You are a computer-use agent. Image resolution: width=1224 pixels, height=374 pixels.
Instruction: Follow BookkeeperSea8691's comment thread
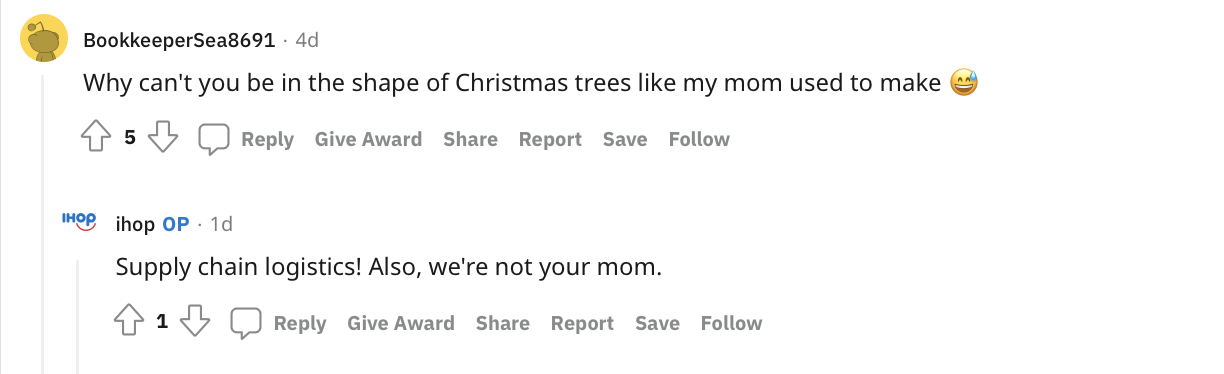(699, 139)
